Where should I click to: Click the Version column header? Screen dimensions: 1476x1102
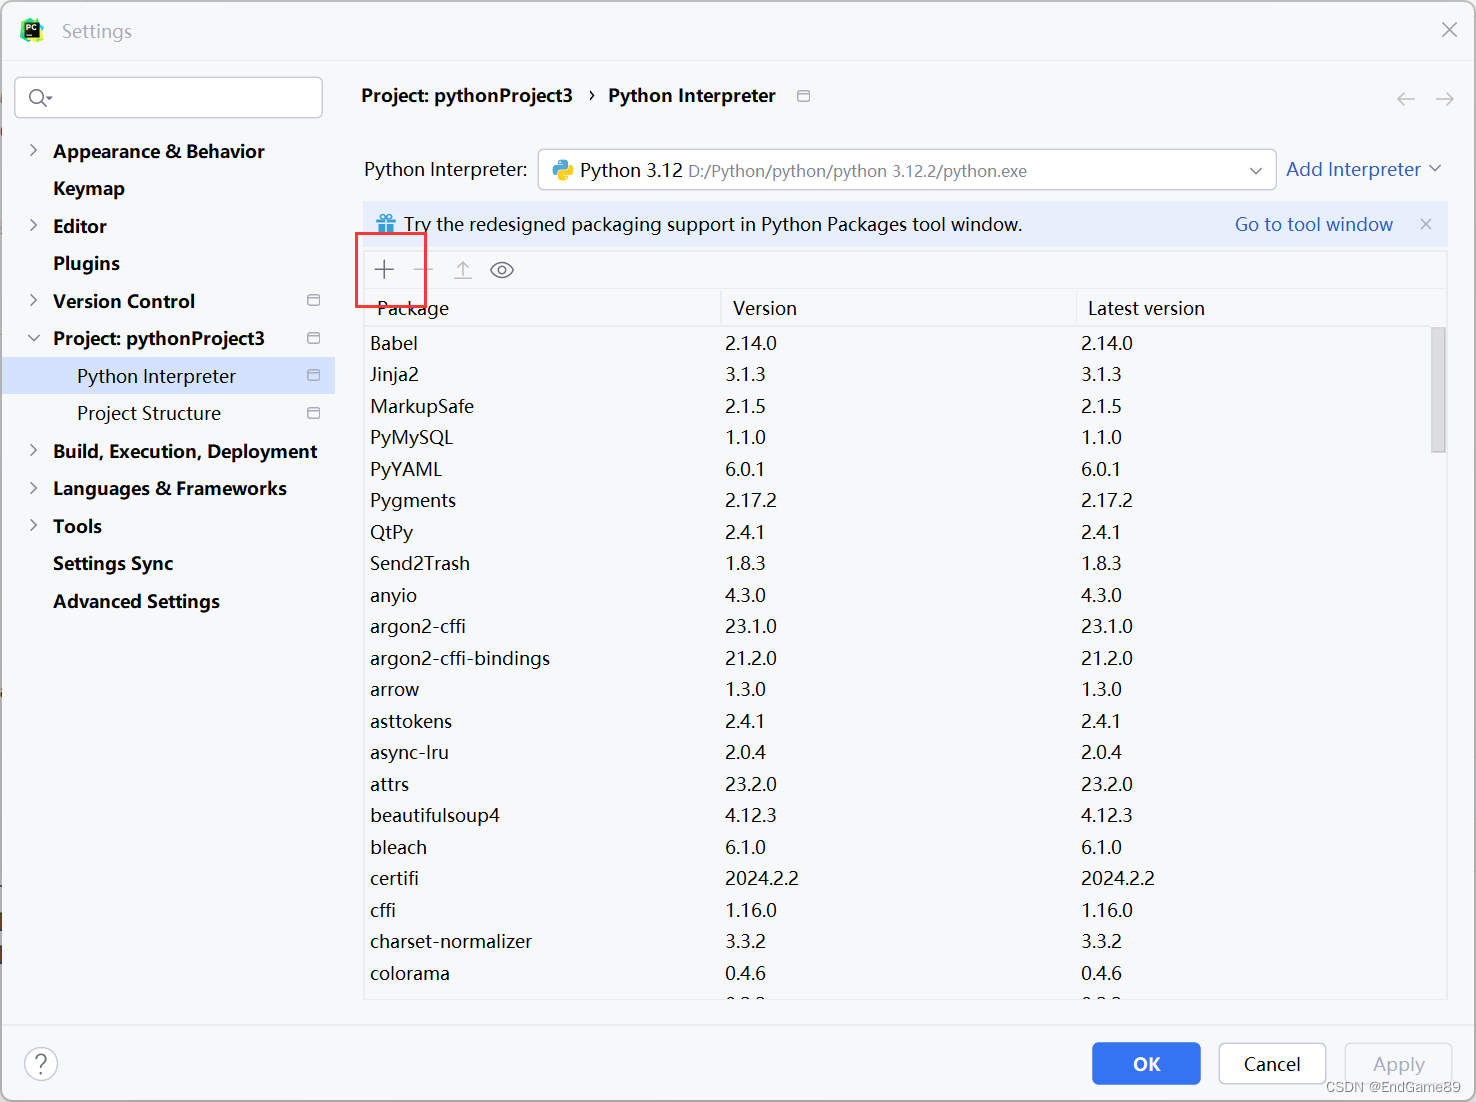click(898, 308)
